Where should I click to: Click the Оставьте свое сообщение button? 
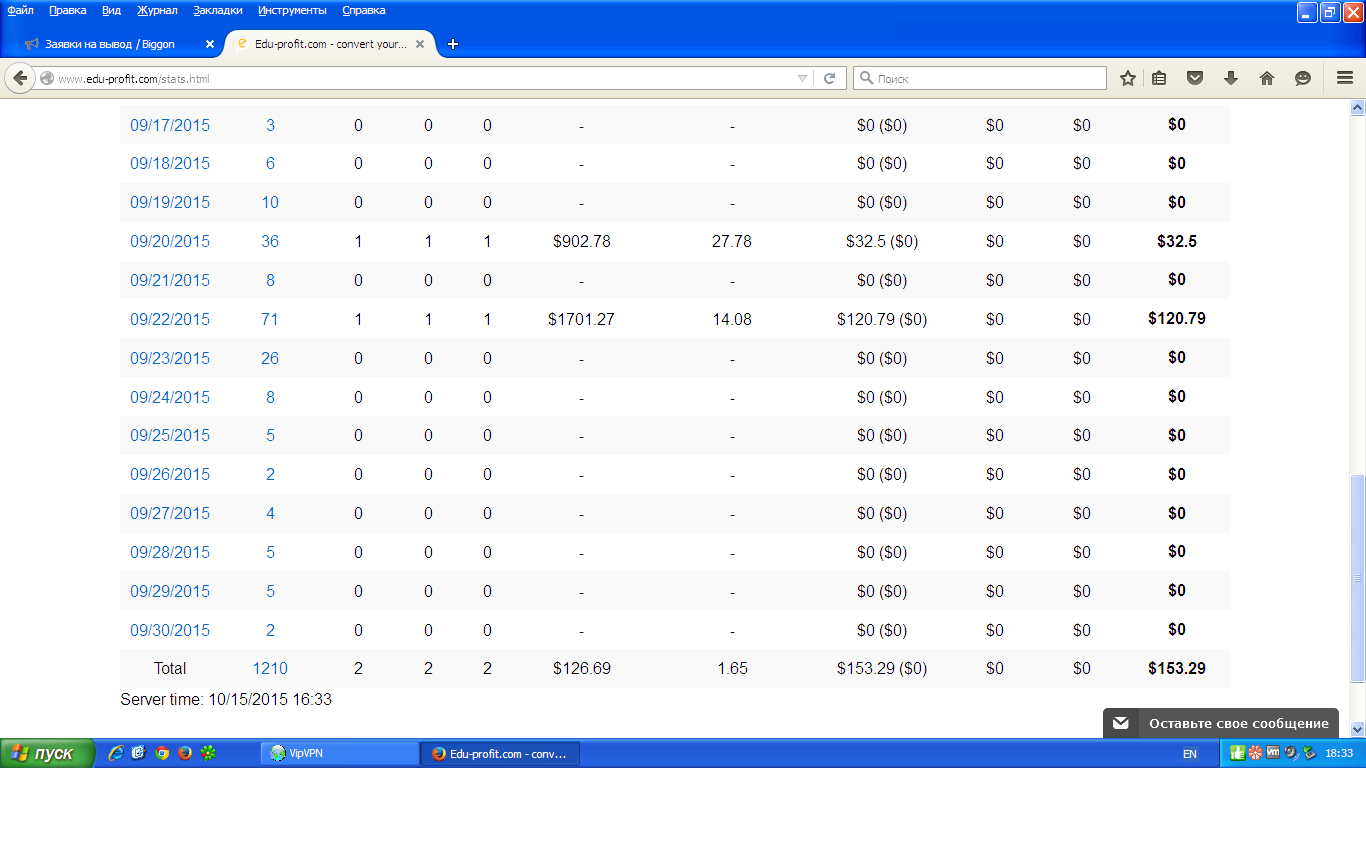click(x=1221, y=723)
